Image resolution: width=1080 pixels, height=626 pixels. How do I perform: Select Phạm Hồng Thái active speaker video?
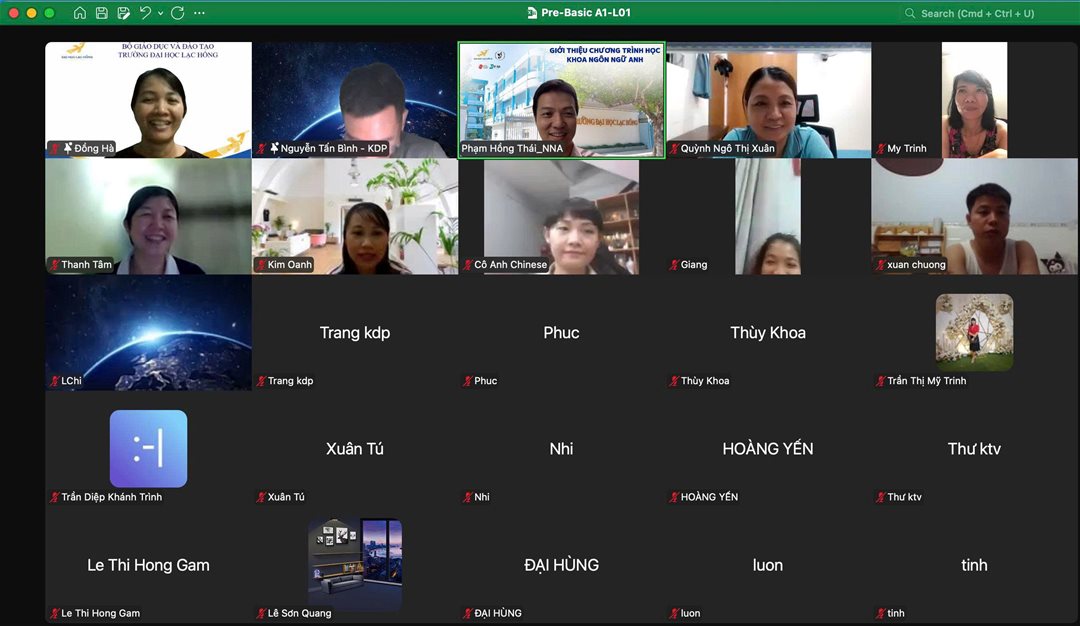(x=561, y=101)
